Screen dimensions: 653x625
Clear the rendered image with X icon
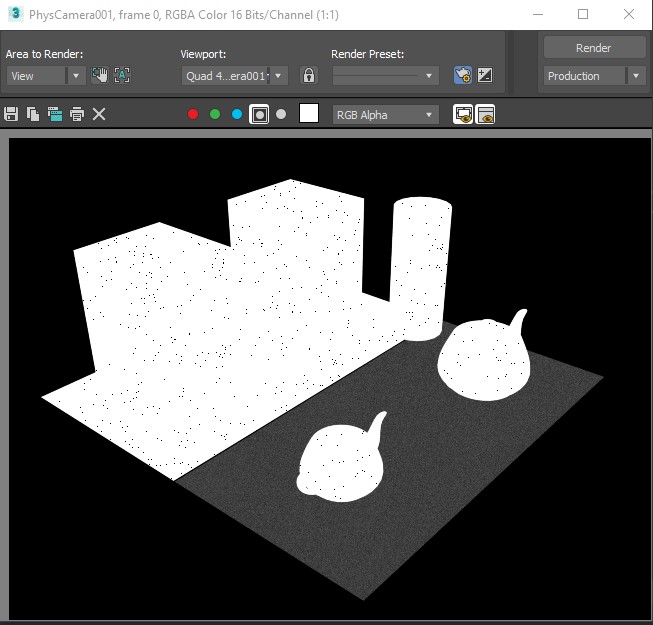99,114
